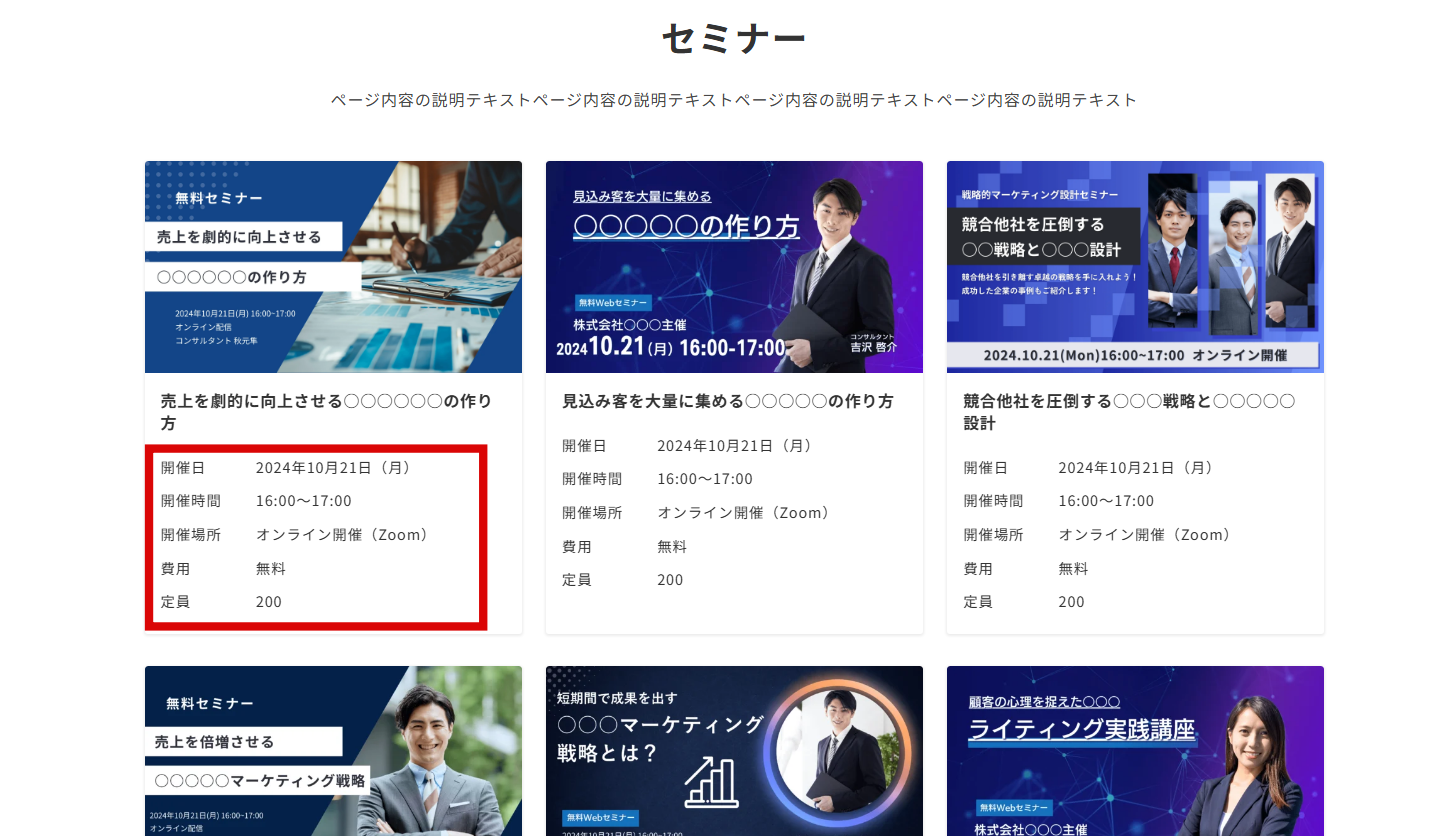Click title 競合他社を圧倒する〇〇戦略と設計

coord(1129,412)
